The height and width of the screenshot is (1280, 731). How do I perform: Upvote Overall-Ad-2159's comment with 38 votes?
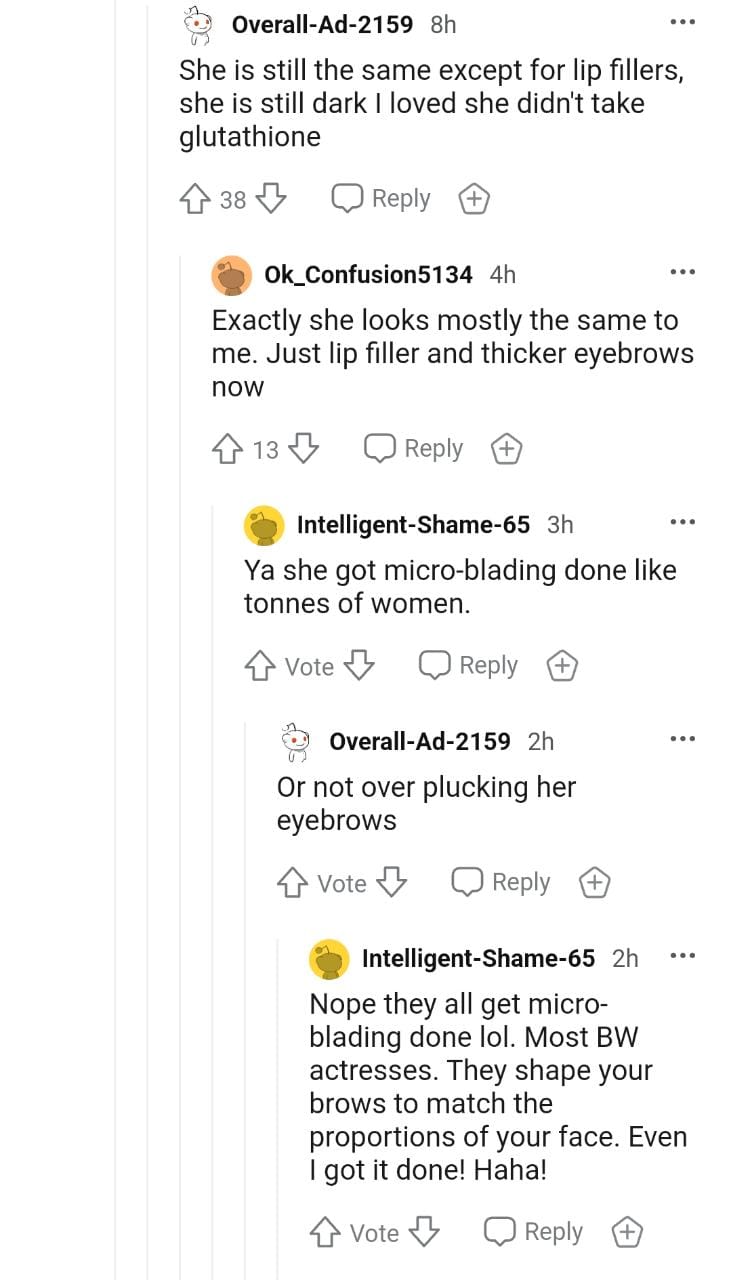tap(193, 199)
